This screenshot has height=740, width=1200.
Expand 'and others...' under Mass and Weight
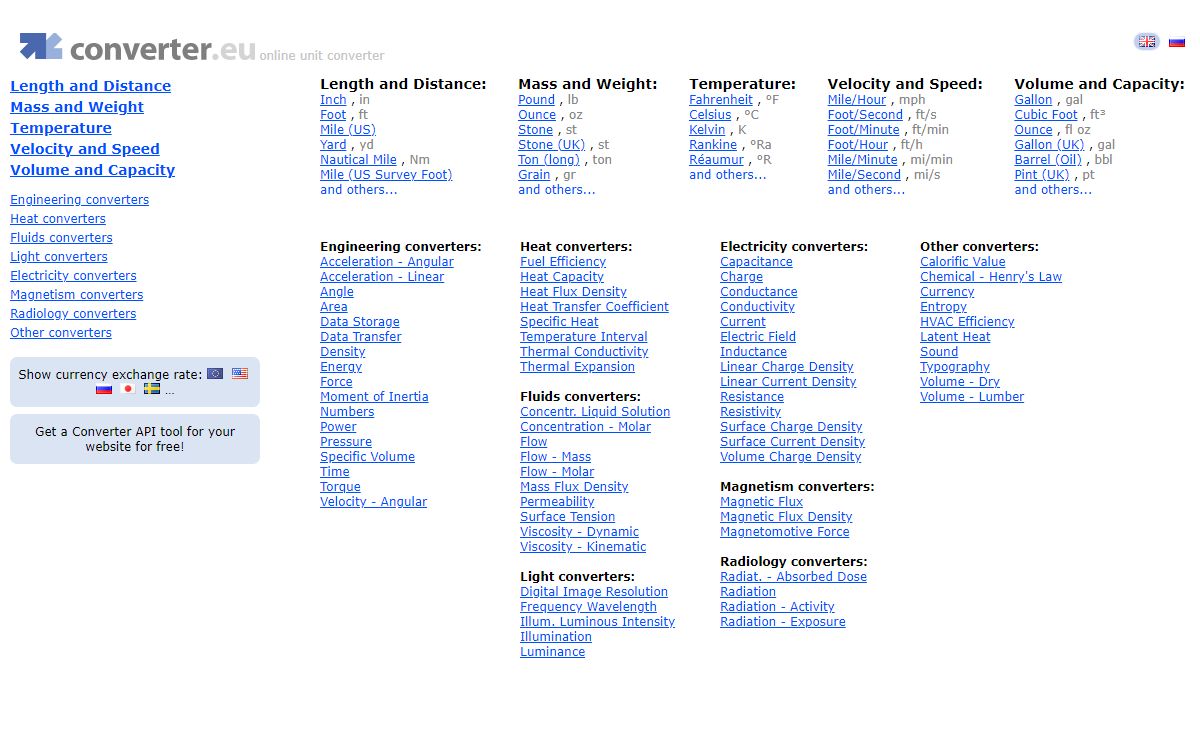coord(556,190)
